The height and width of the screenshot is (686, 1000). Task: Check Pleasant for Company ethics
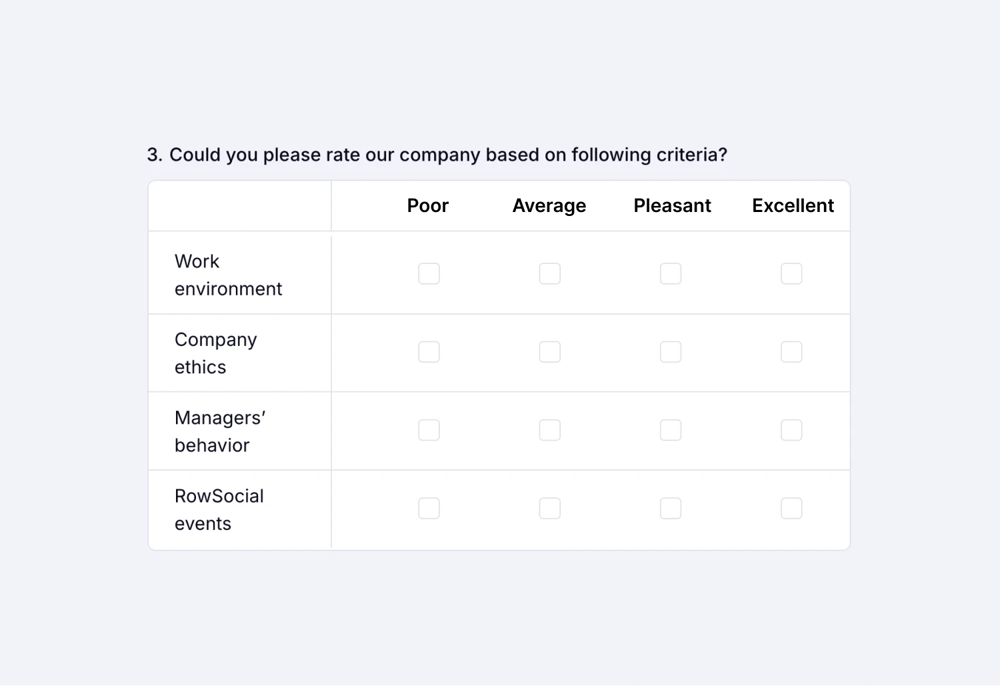(x=671, y=352)
